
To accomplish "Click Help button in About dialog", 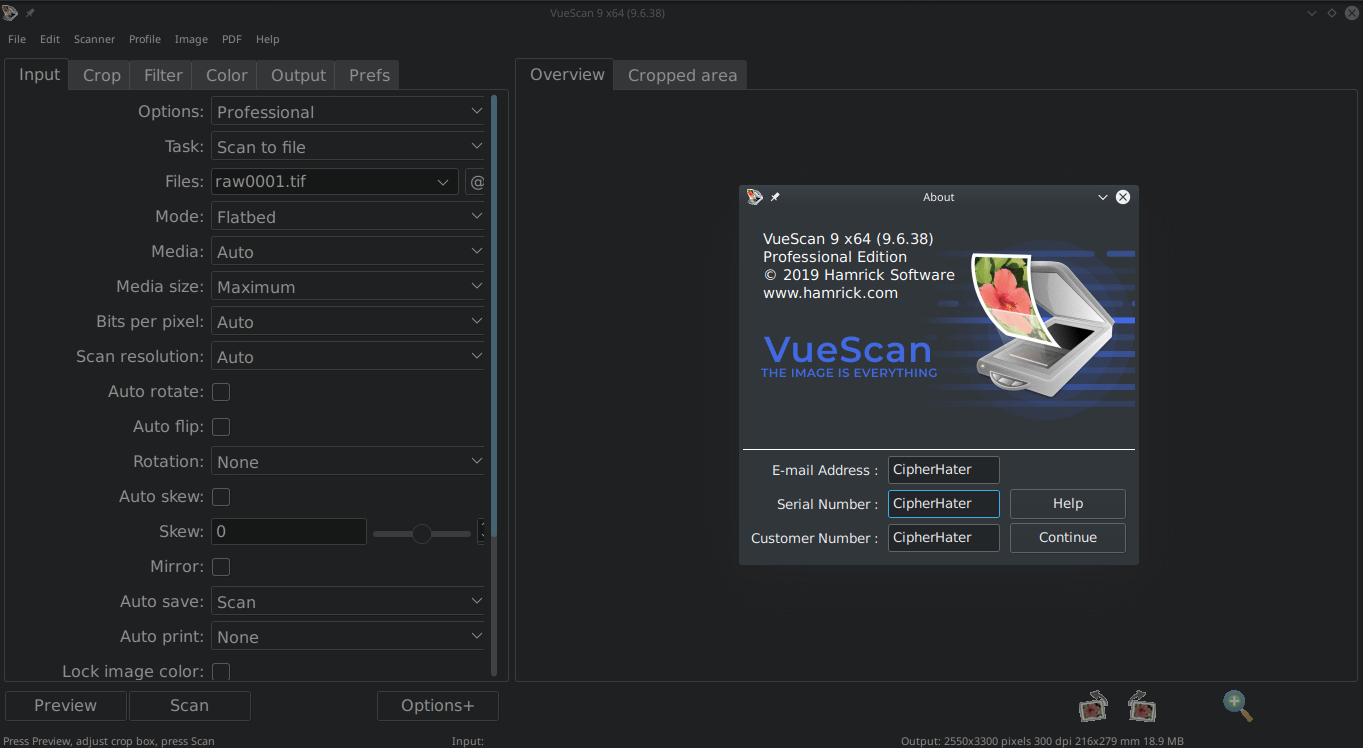I will coord(1068,504).
